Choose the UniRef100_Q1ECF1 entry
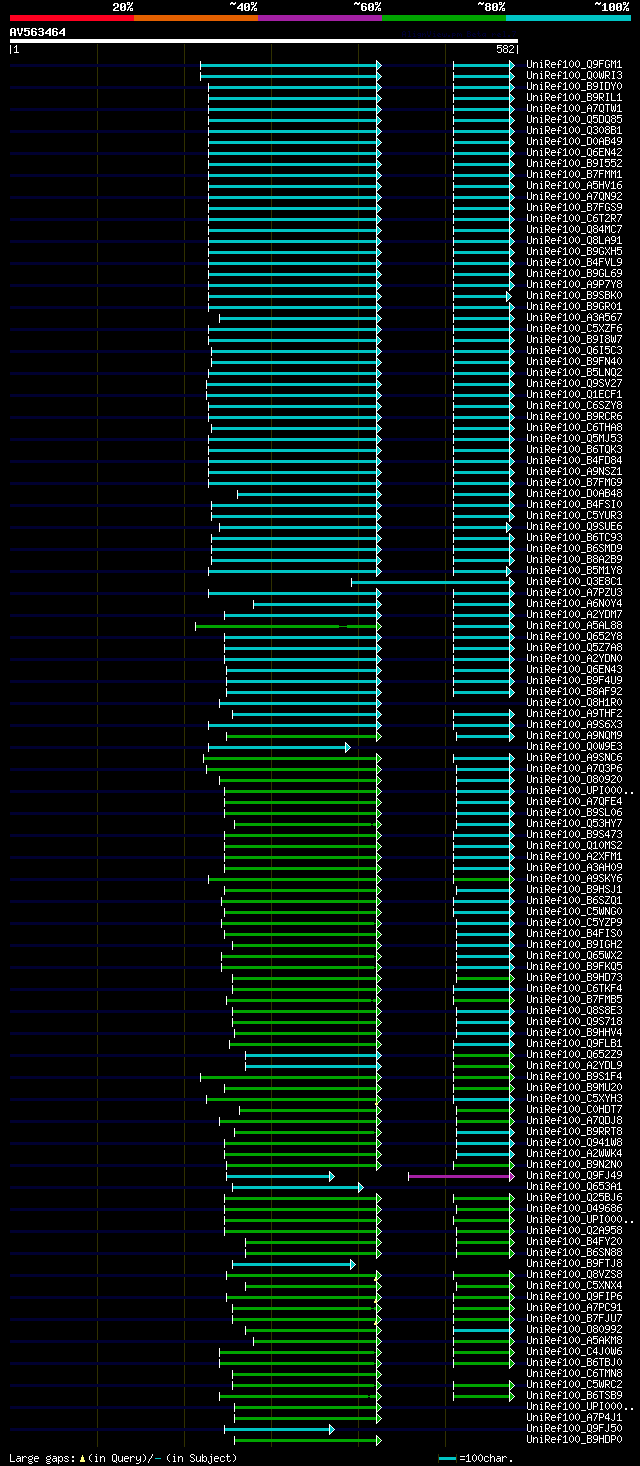The width and height of the screenshot is (640, 1466). 574,395
